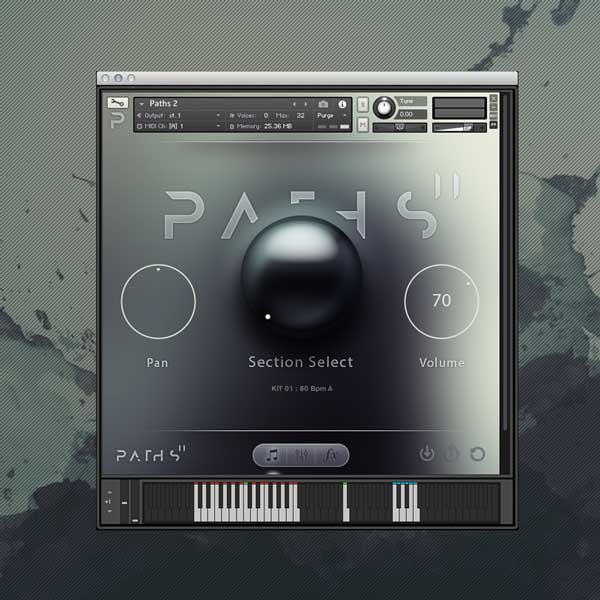The image size is (600, 600).
Task: Click the middle dimmed round icon
Action: pos(452,454)
